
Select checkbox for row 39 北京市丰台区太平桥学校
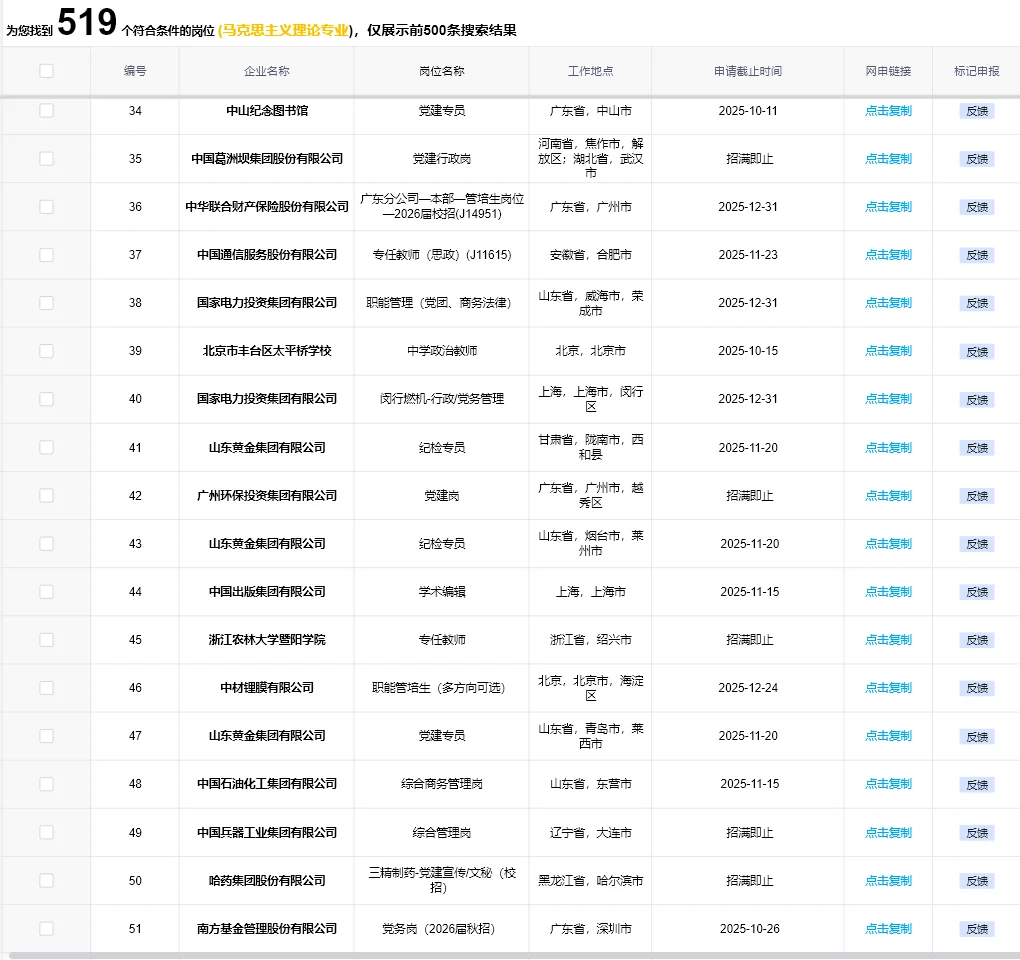46,351
